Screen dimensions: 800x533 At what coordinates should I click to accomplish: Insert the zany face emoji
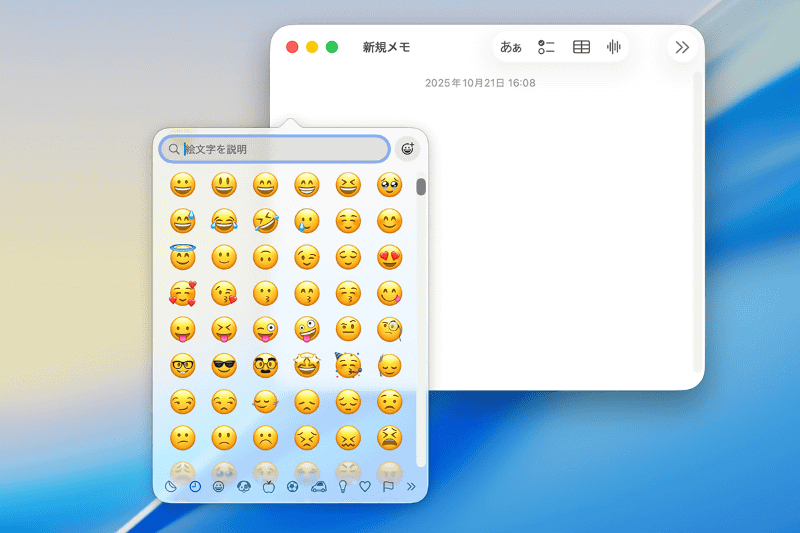[307, 329]
